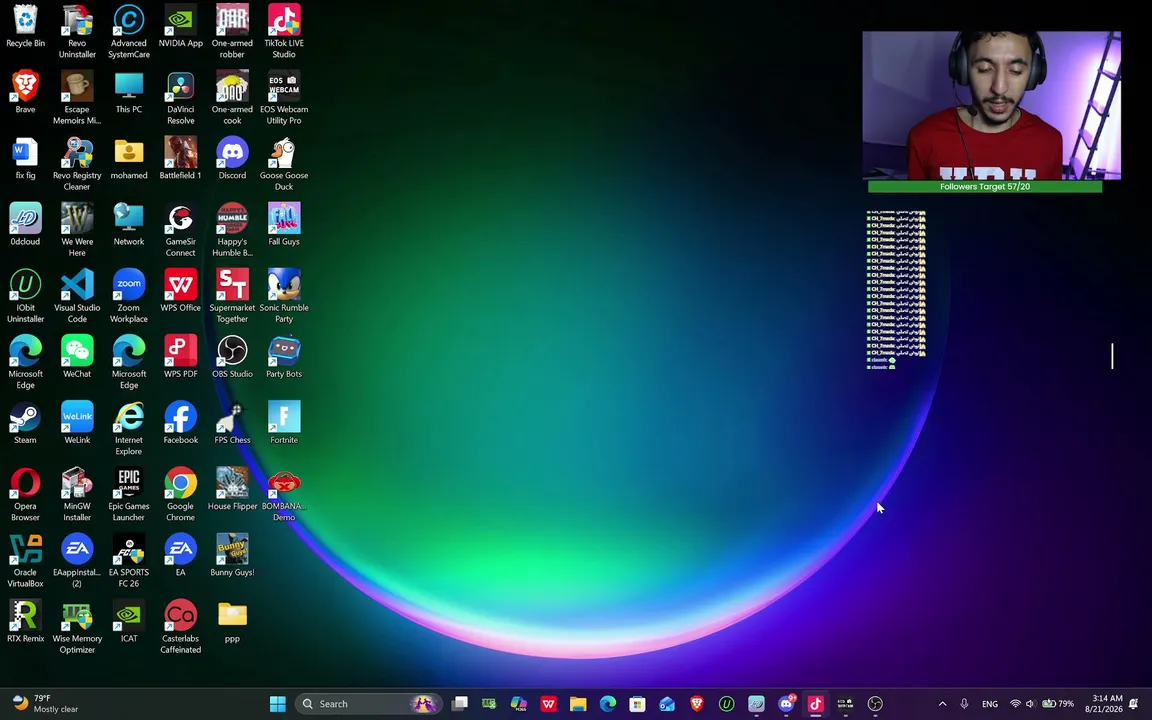Launch GameSir Connect shortcut
The width and height of the screenshot is (1152, 720).
[181, 231]
